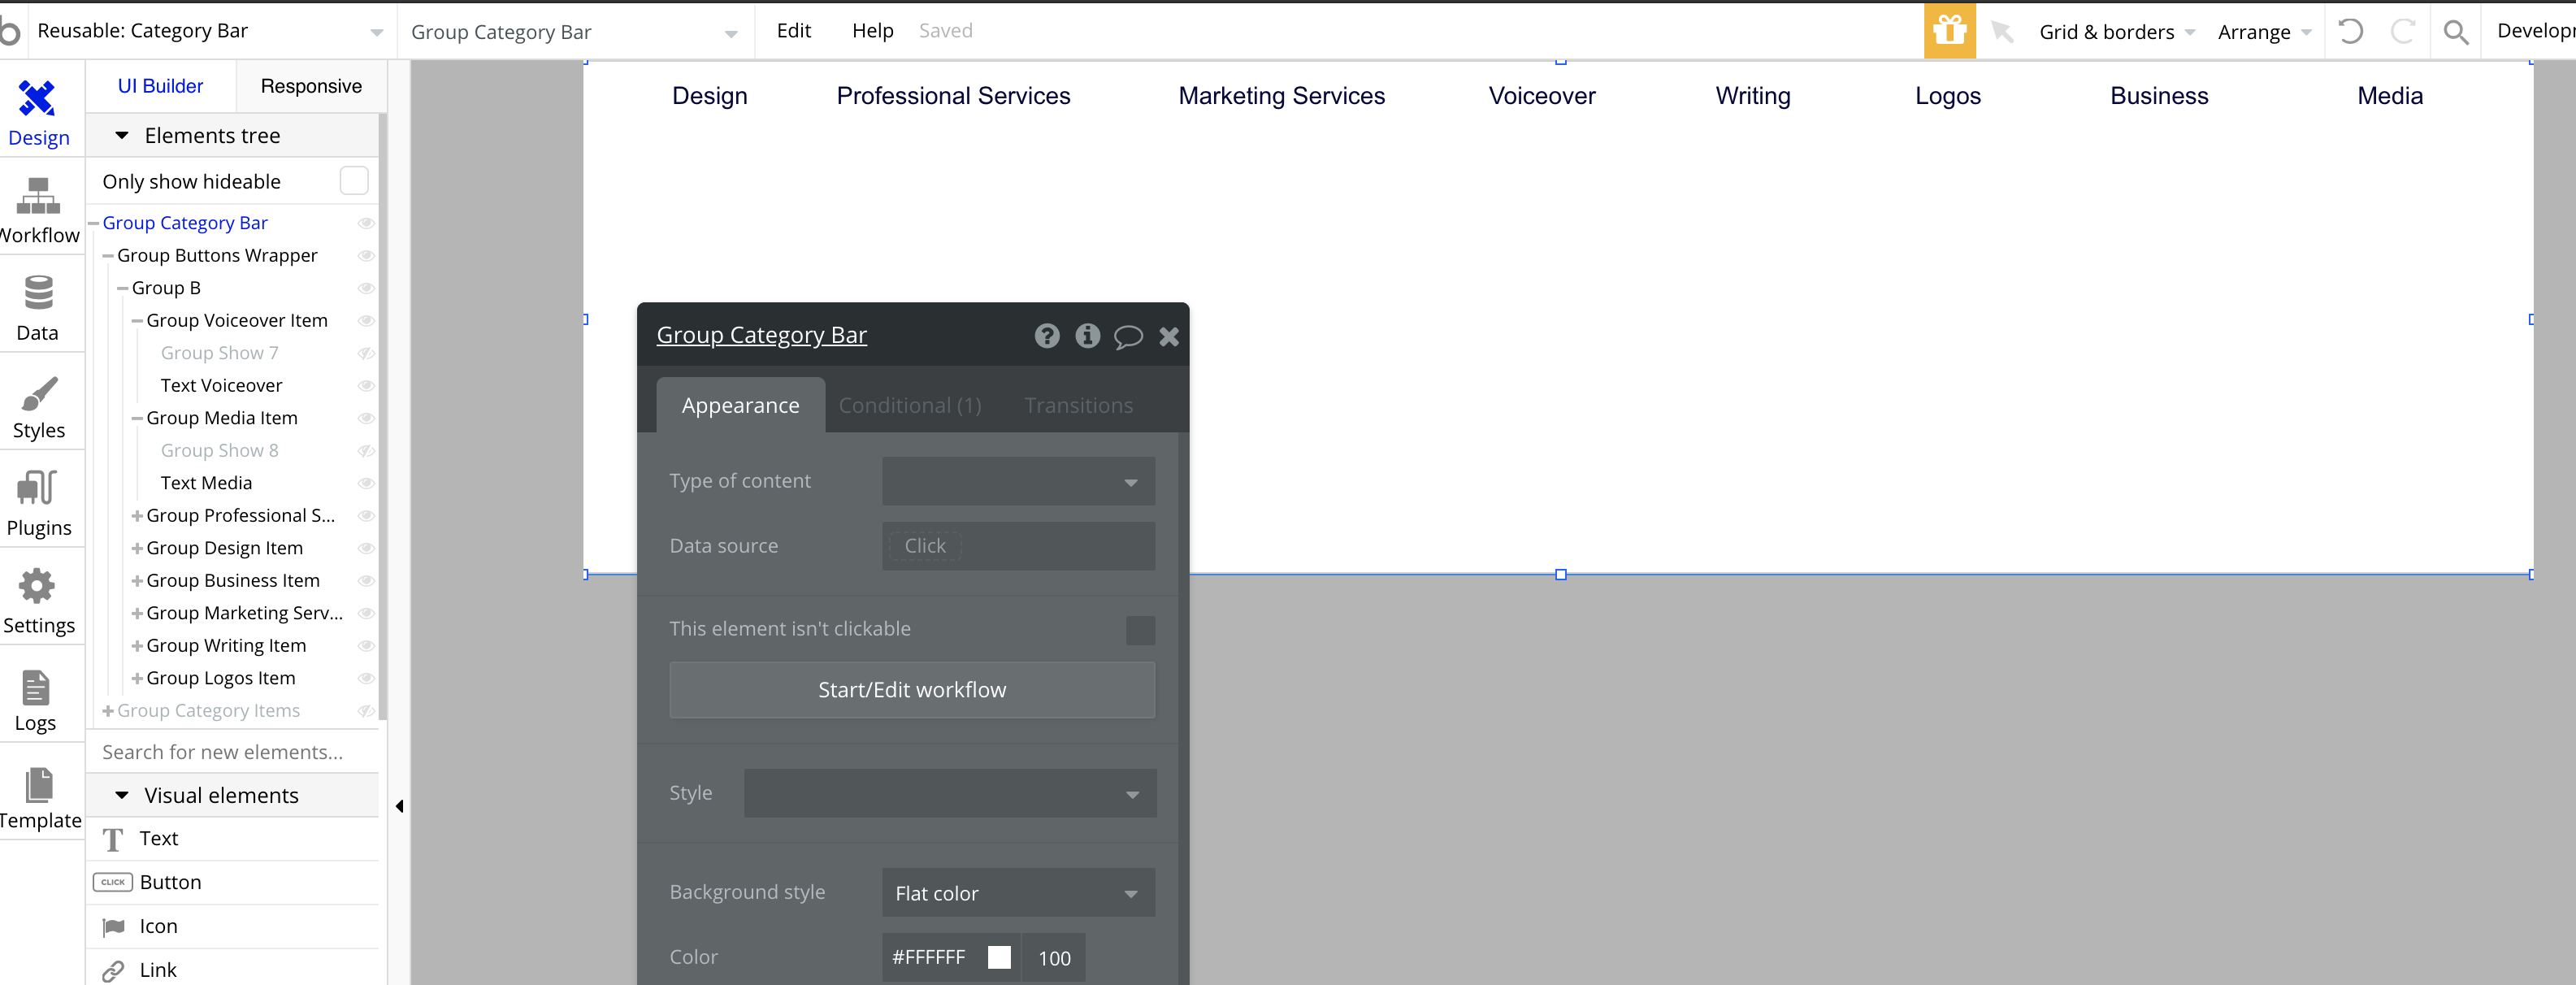The height and width of the screenshot is (985, 2576).
Task: Click the Data source Click field
Action: tap(1018, 546)
